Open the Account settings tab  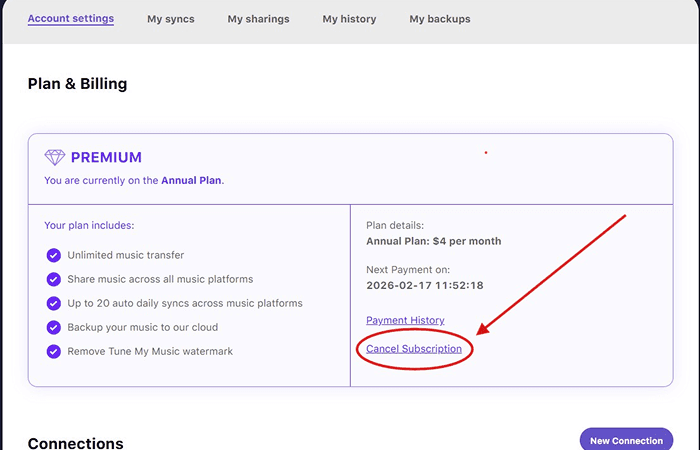(x=71, y=19)
